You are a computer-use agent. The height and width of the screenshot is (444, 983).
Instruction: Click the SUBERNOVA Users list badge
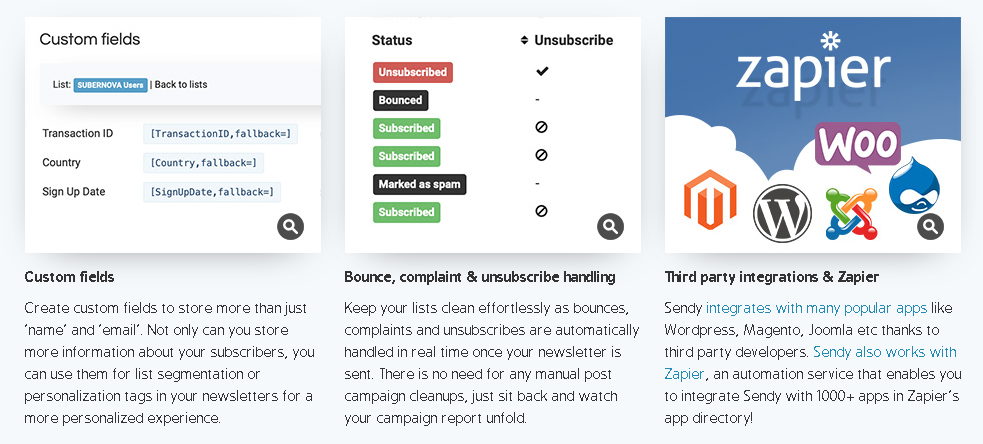tap(110, 85)
